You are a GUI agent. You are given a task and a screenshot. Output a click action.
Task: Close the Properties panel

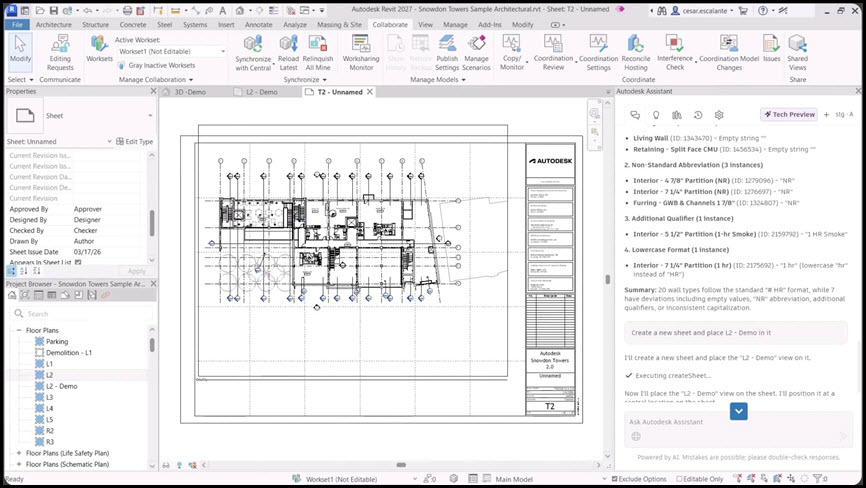(153, 91)
